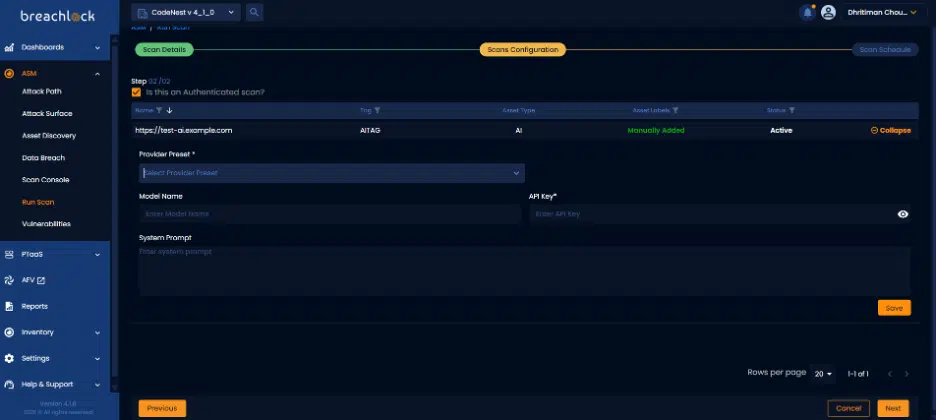Click the breachlock logo
936x420 pixels.
pos(57,16)
